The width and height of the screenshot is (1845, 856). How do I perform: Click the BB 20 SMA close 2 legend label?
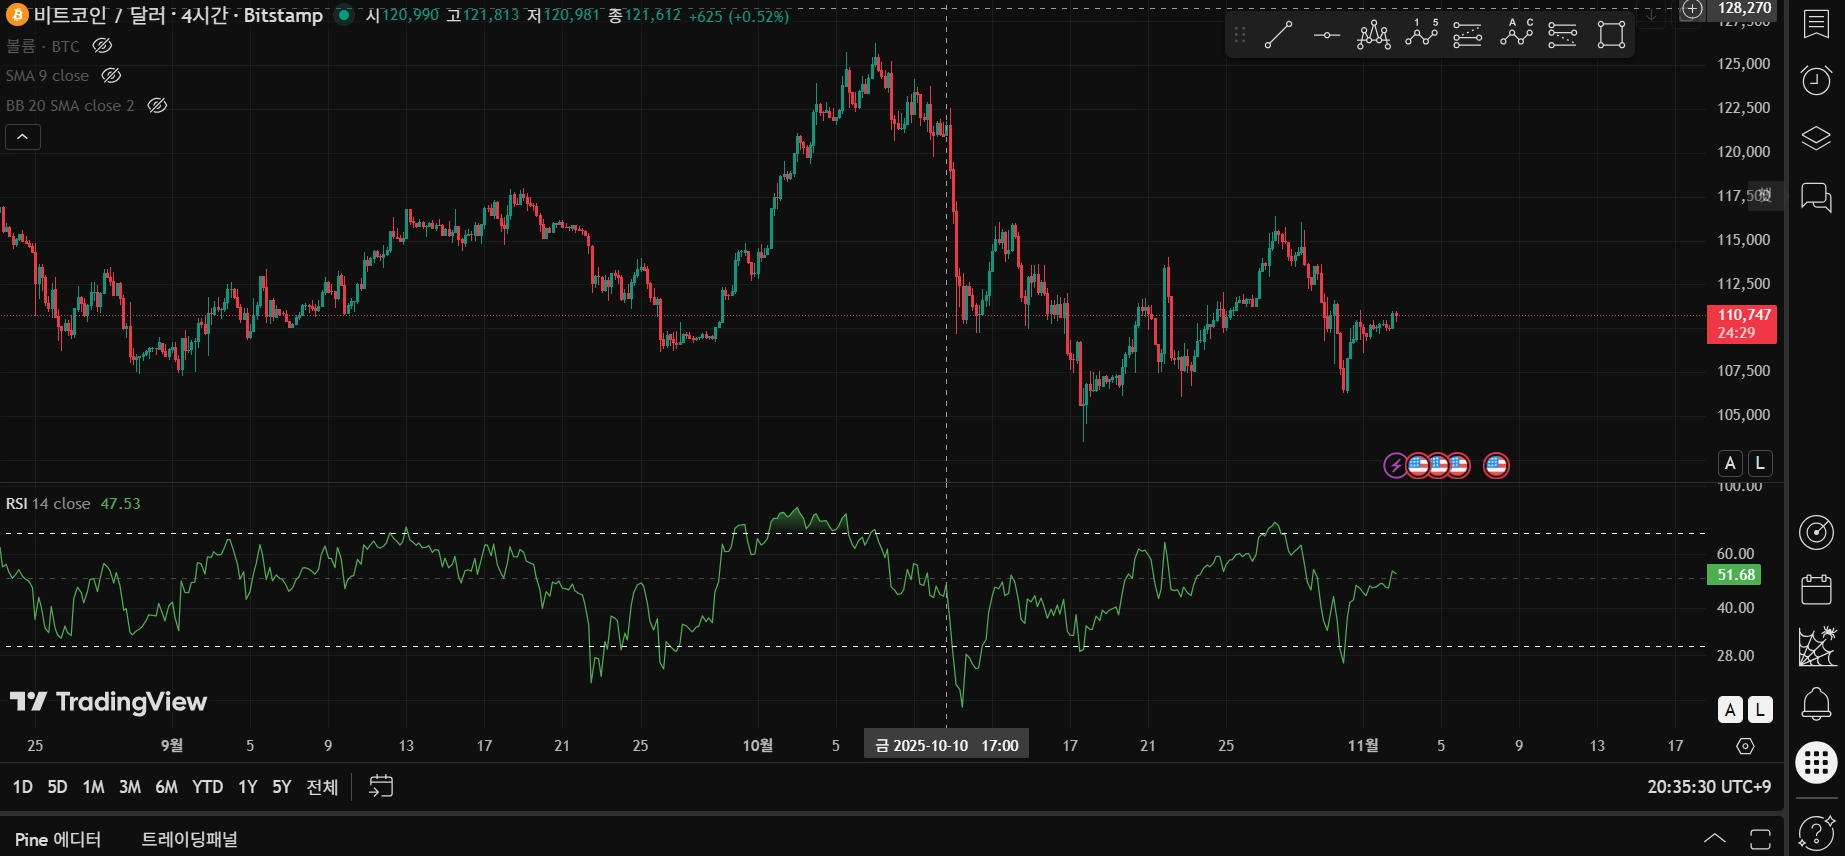[70, 106]
